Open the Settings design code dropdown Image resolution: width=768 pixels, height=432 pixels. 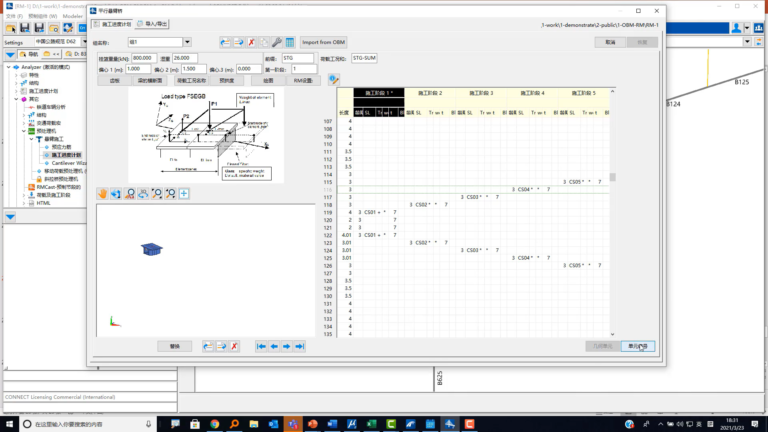click(84, 42)
